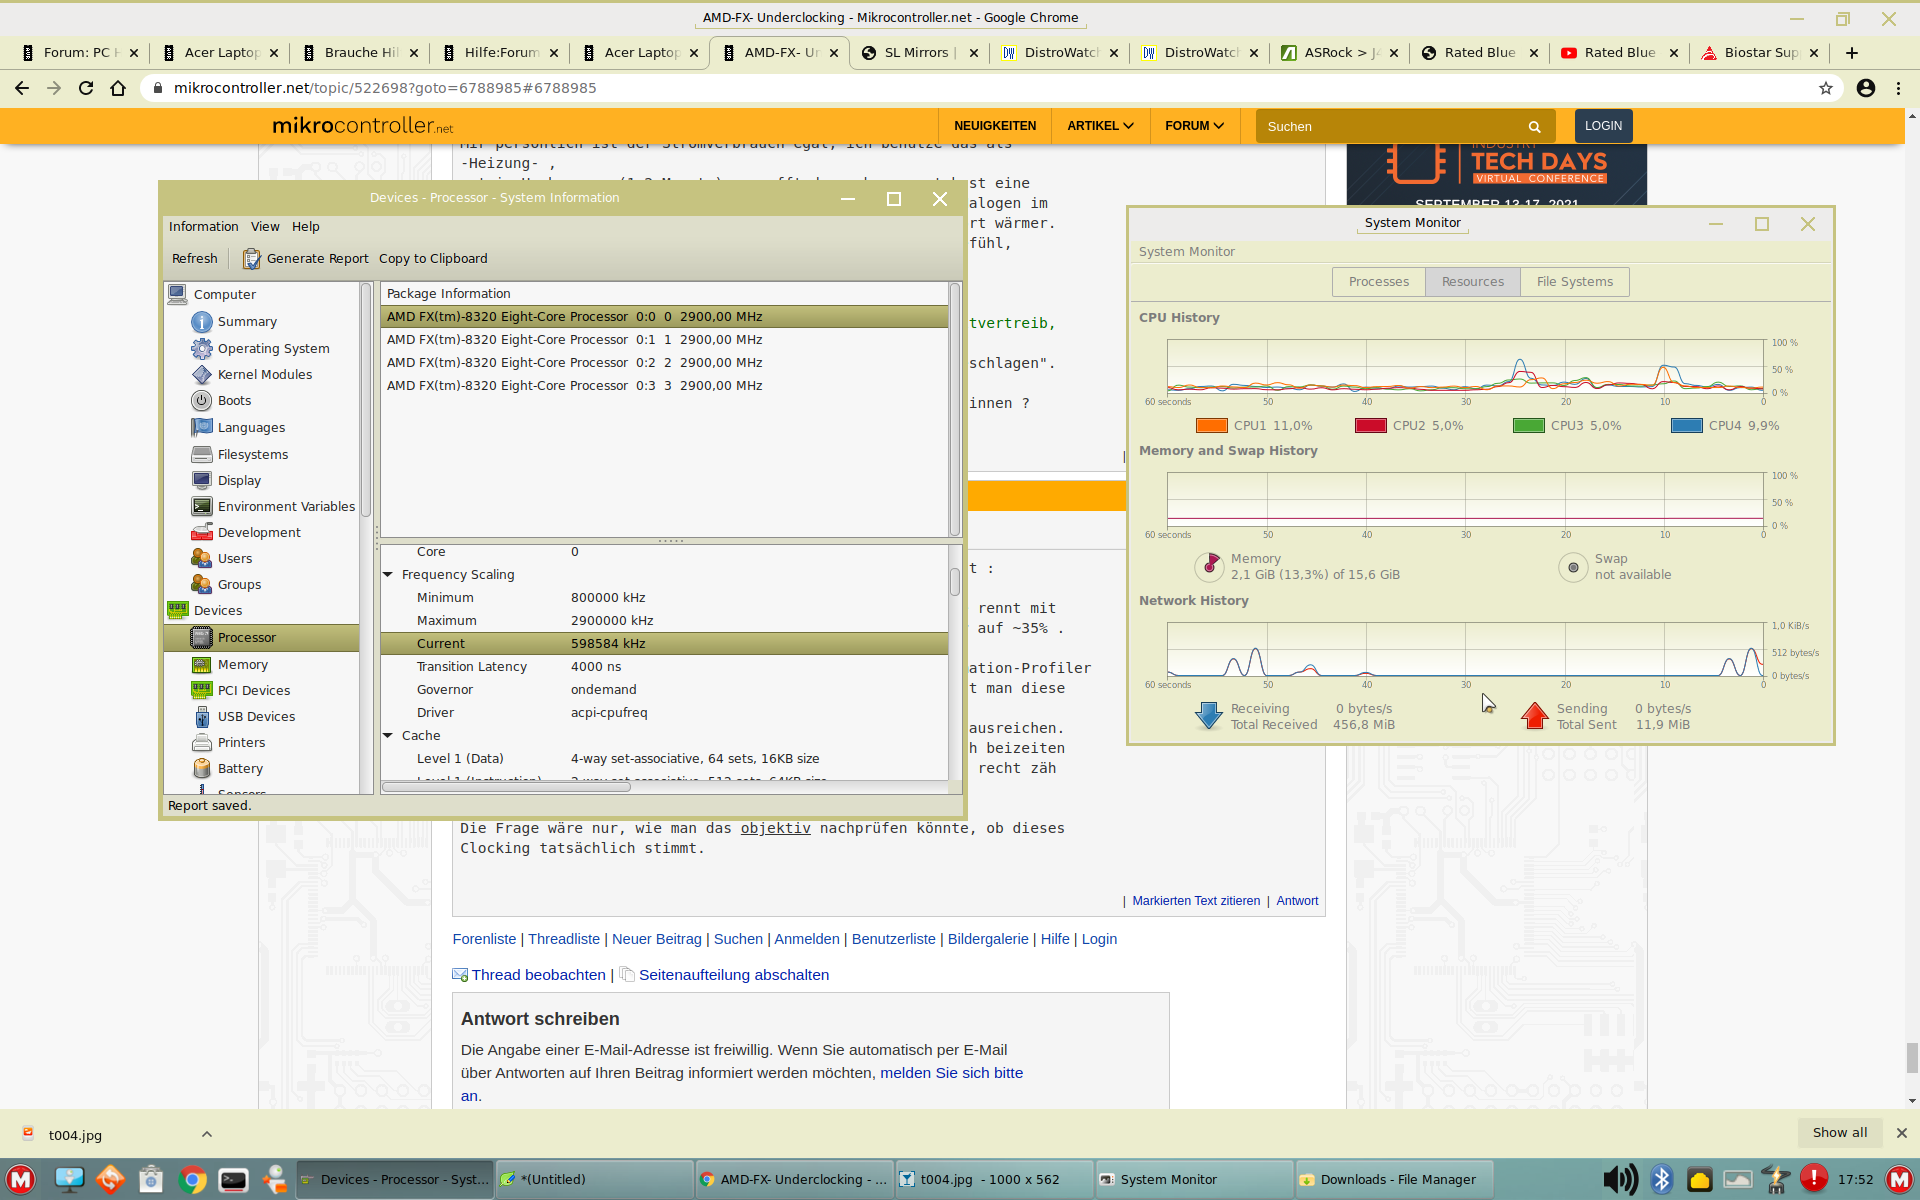The width and height of the screenshot is (1920, 1200).
Task: Expand the FORUM dropdown menu
Action: tap(1193, 126)
